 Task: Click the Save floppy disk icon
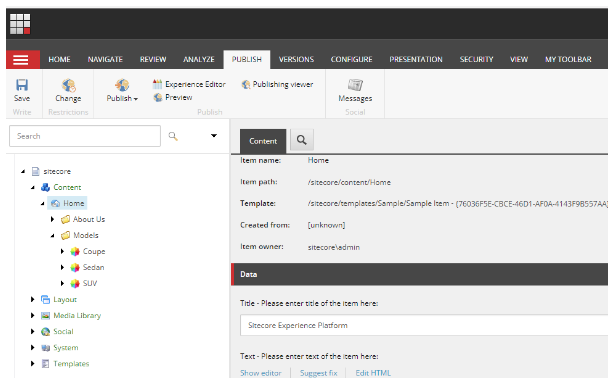click(x=22, y=85)
